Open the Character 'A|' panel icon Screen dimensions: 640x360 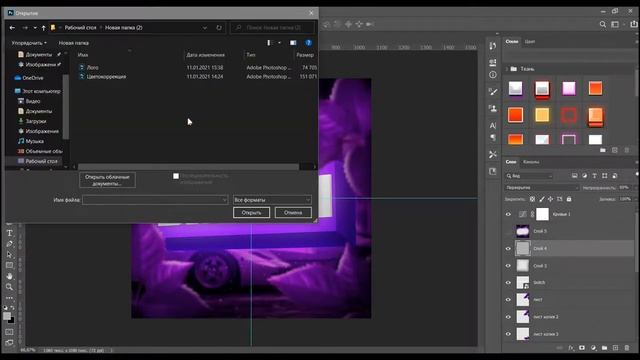click(493, 125)
